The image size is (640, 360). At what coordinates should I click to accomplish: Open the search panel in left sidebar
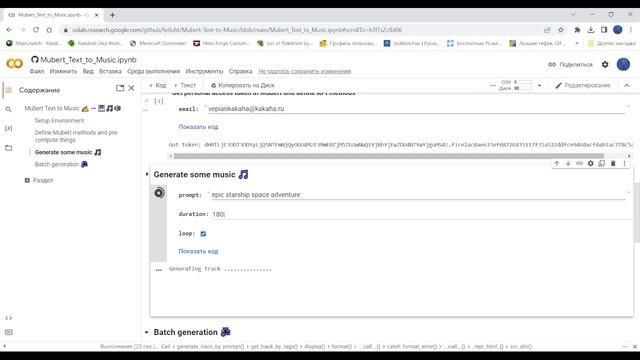tap(9, 109)
